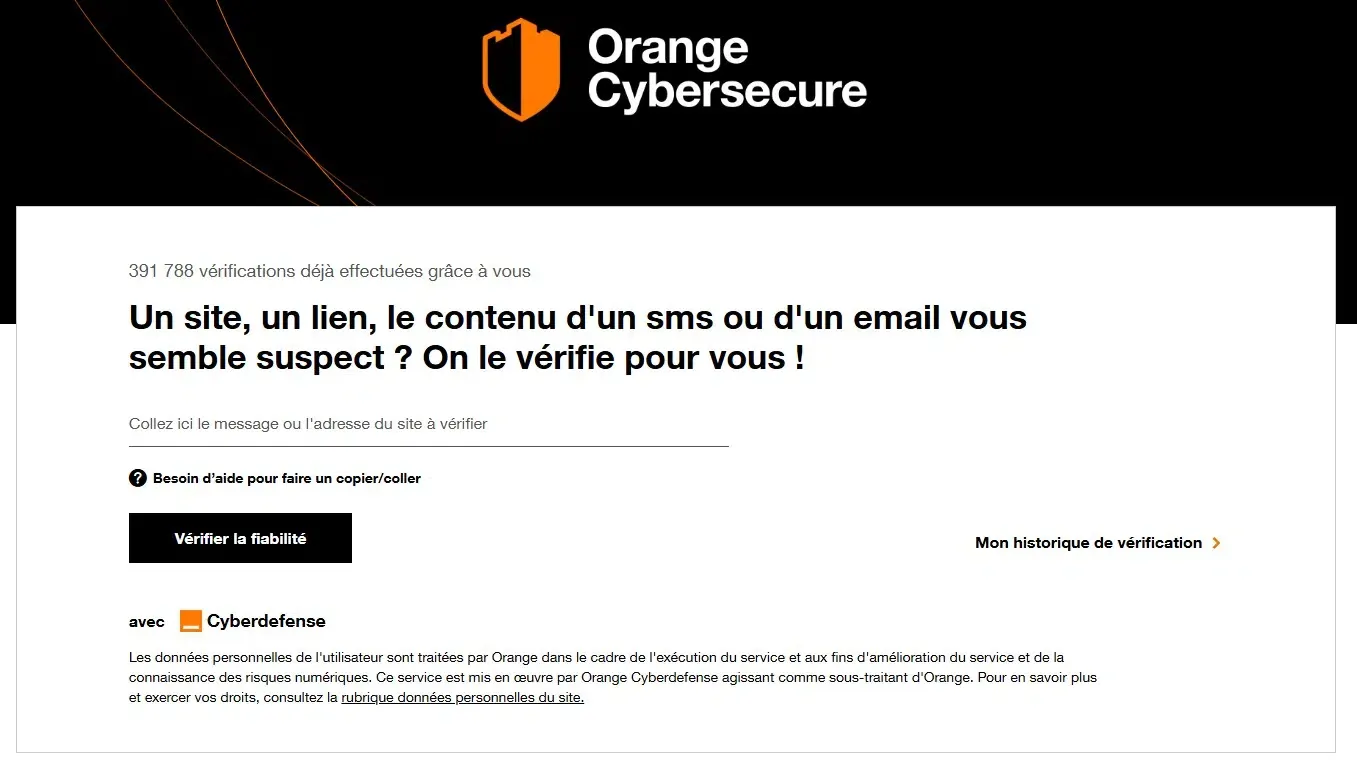Click "On le vérifie pour vous !" in headline
The image size is (1357, 769).
click(613, 358)
